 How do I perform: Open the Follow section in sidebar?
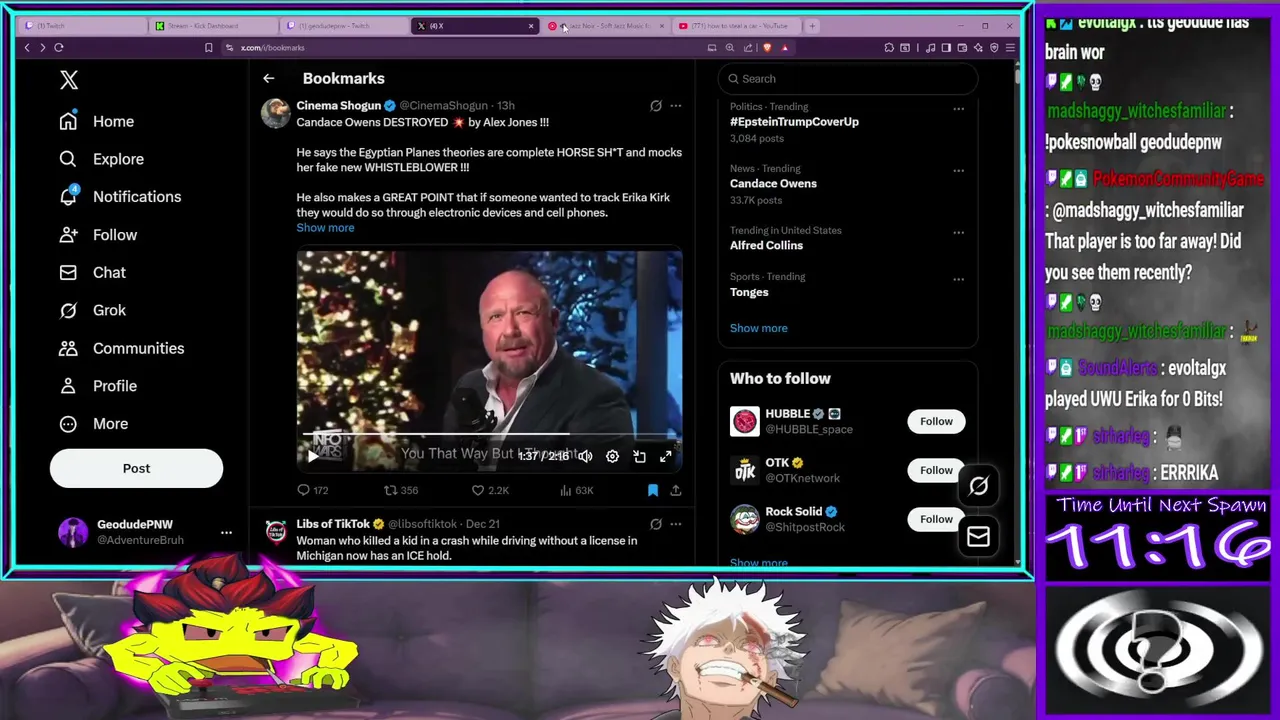tap(98, 235)
